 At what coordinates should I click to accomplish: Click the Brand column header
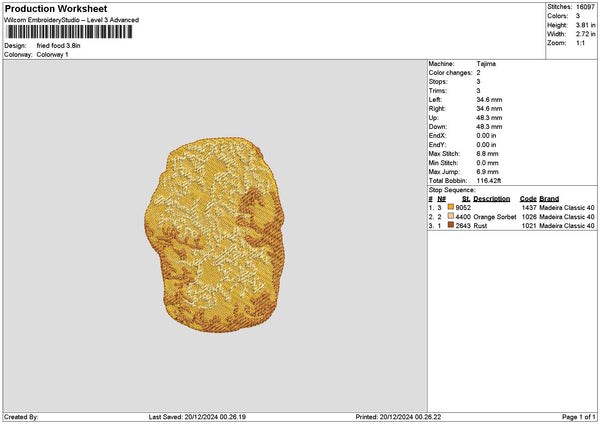point(549,199)
